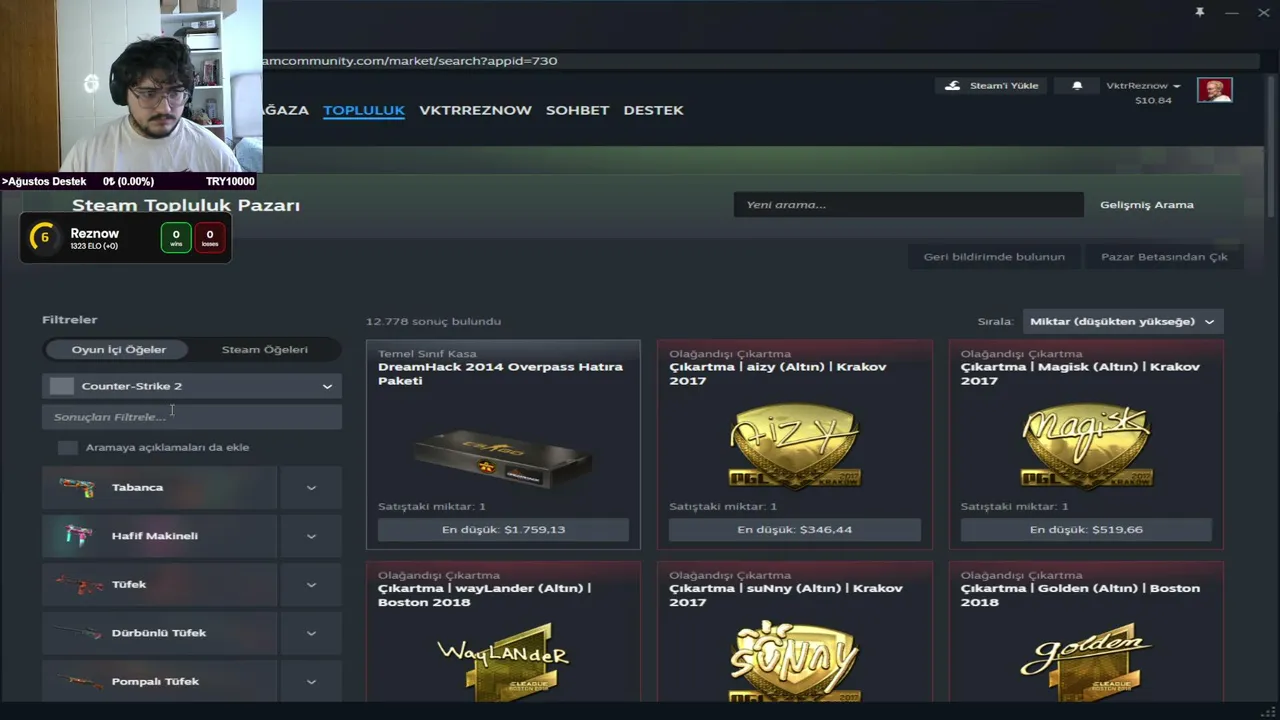The height and width of the screenshot is (720, 1280).
Task: Click the En düşük: $346,44 price button
Action: 795,530
